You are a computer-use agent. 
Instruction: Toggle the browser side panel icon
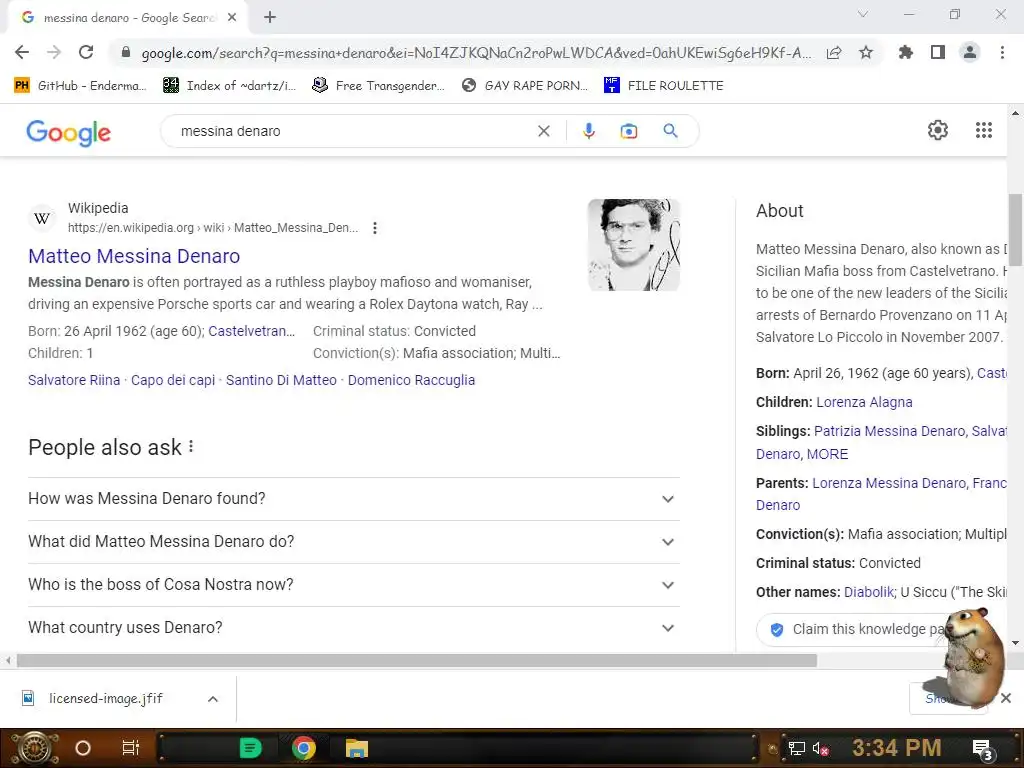coord(938,52)
